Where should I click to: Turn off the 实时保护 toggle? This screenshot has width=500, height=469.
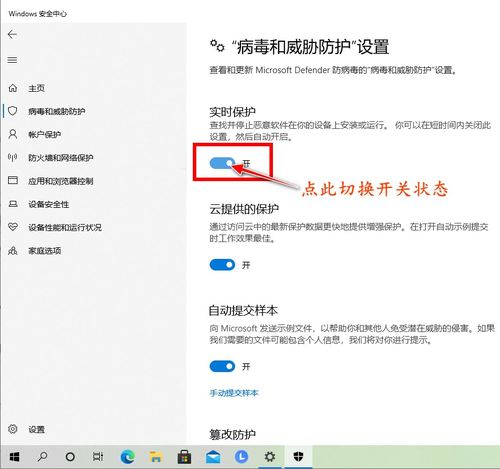pyautogui.click(x=222, y=163)
